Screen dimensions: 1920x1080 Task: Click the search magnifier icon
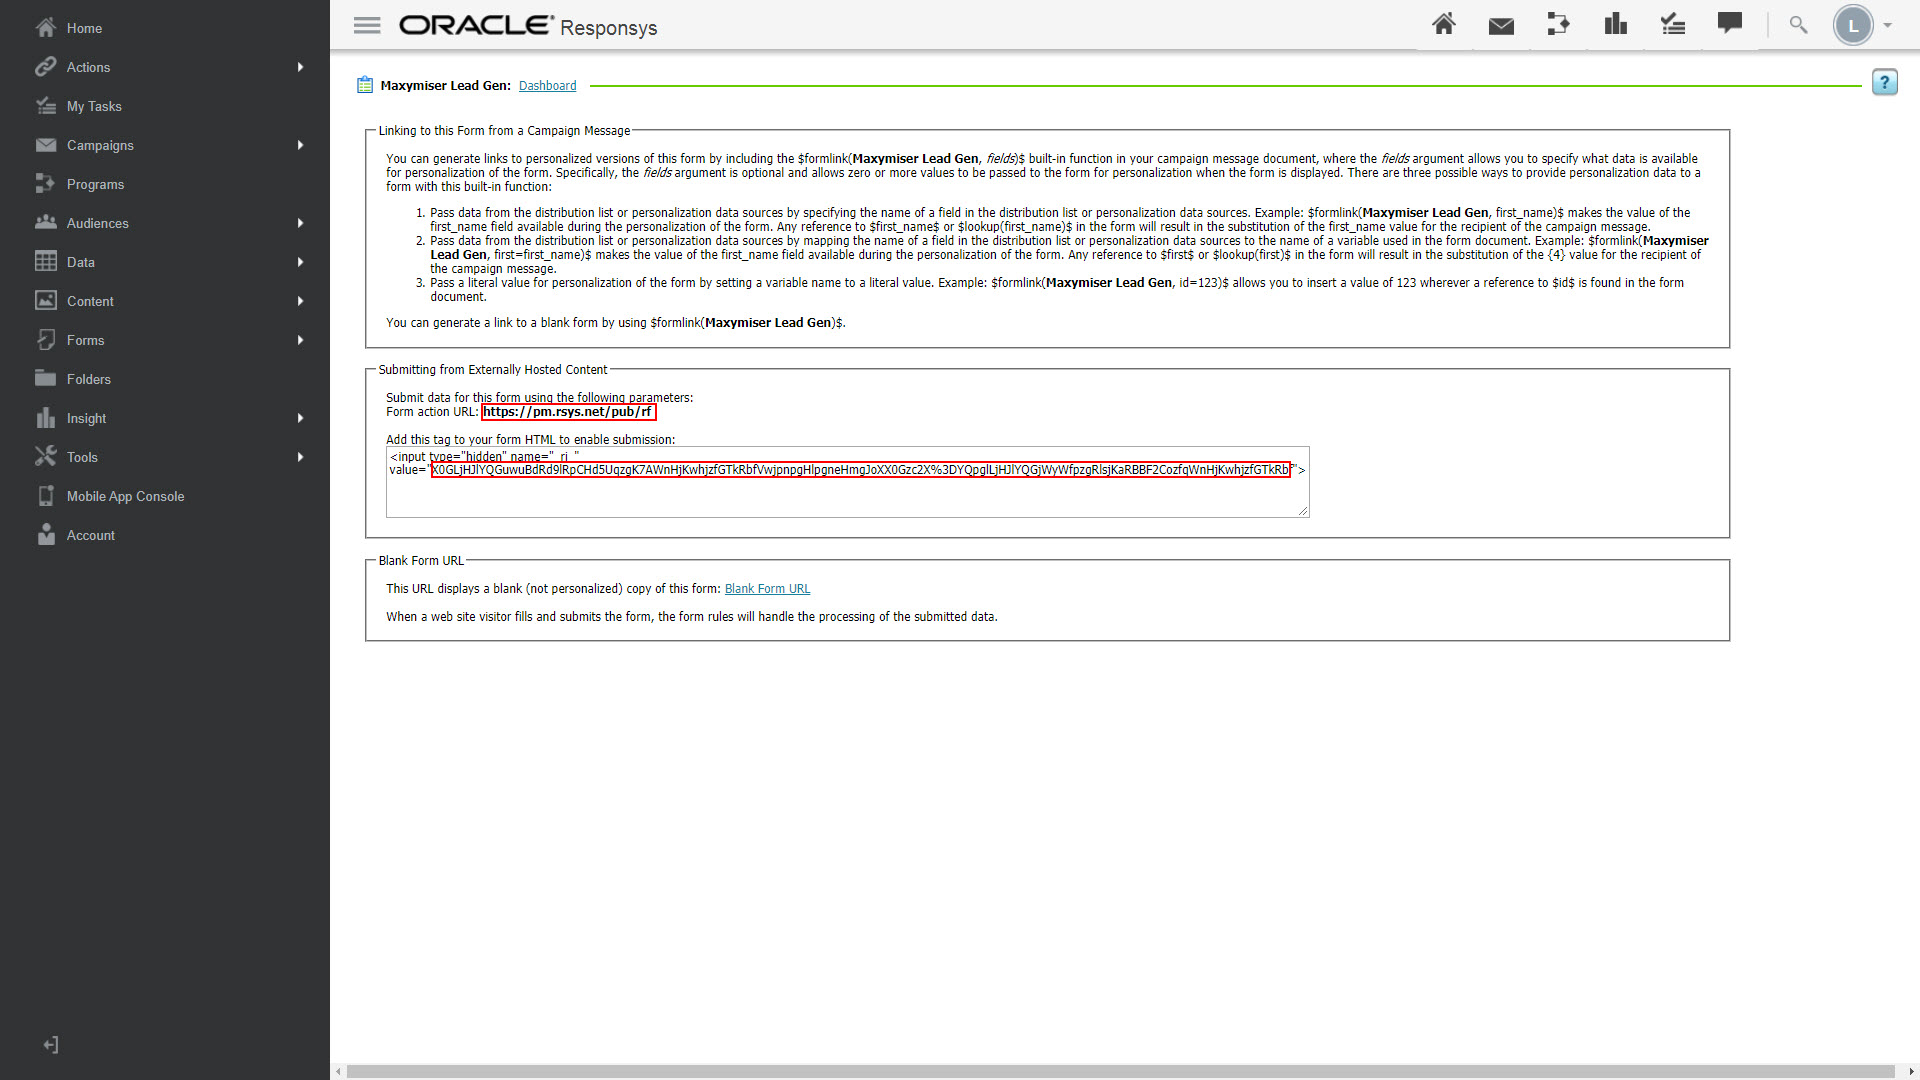[1798, 25]
